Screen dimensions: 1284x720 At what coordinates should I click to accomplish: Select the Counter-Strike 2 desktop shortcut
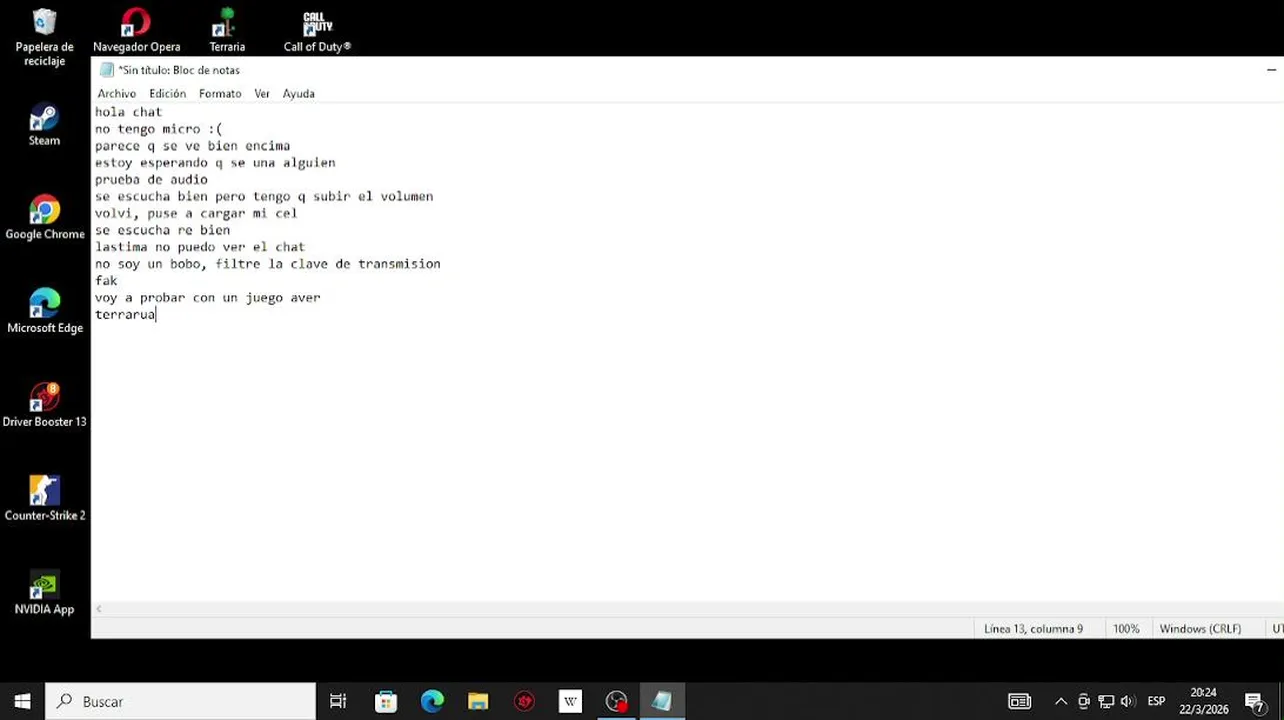click(x=44, y=499)
